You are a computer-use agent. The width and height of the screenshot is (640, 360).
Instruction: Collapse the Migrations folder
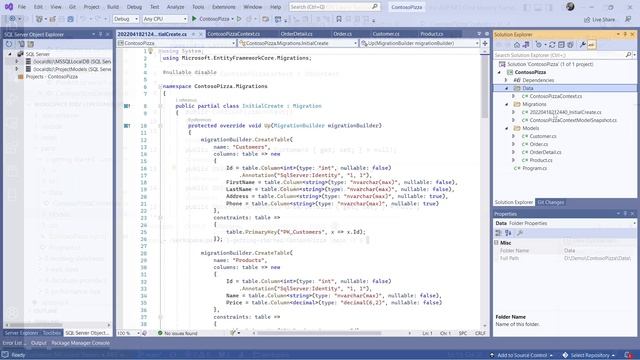click(x=506, y=104)
